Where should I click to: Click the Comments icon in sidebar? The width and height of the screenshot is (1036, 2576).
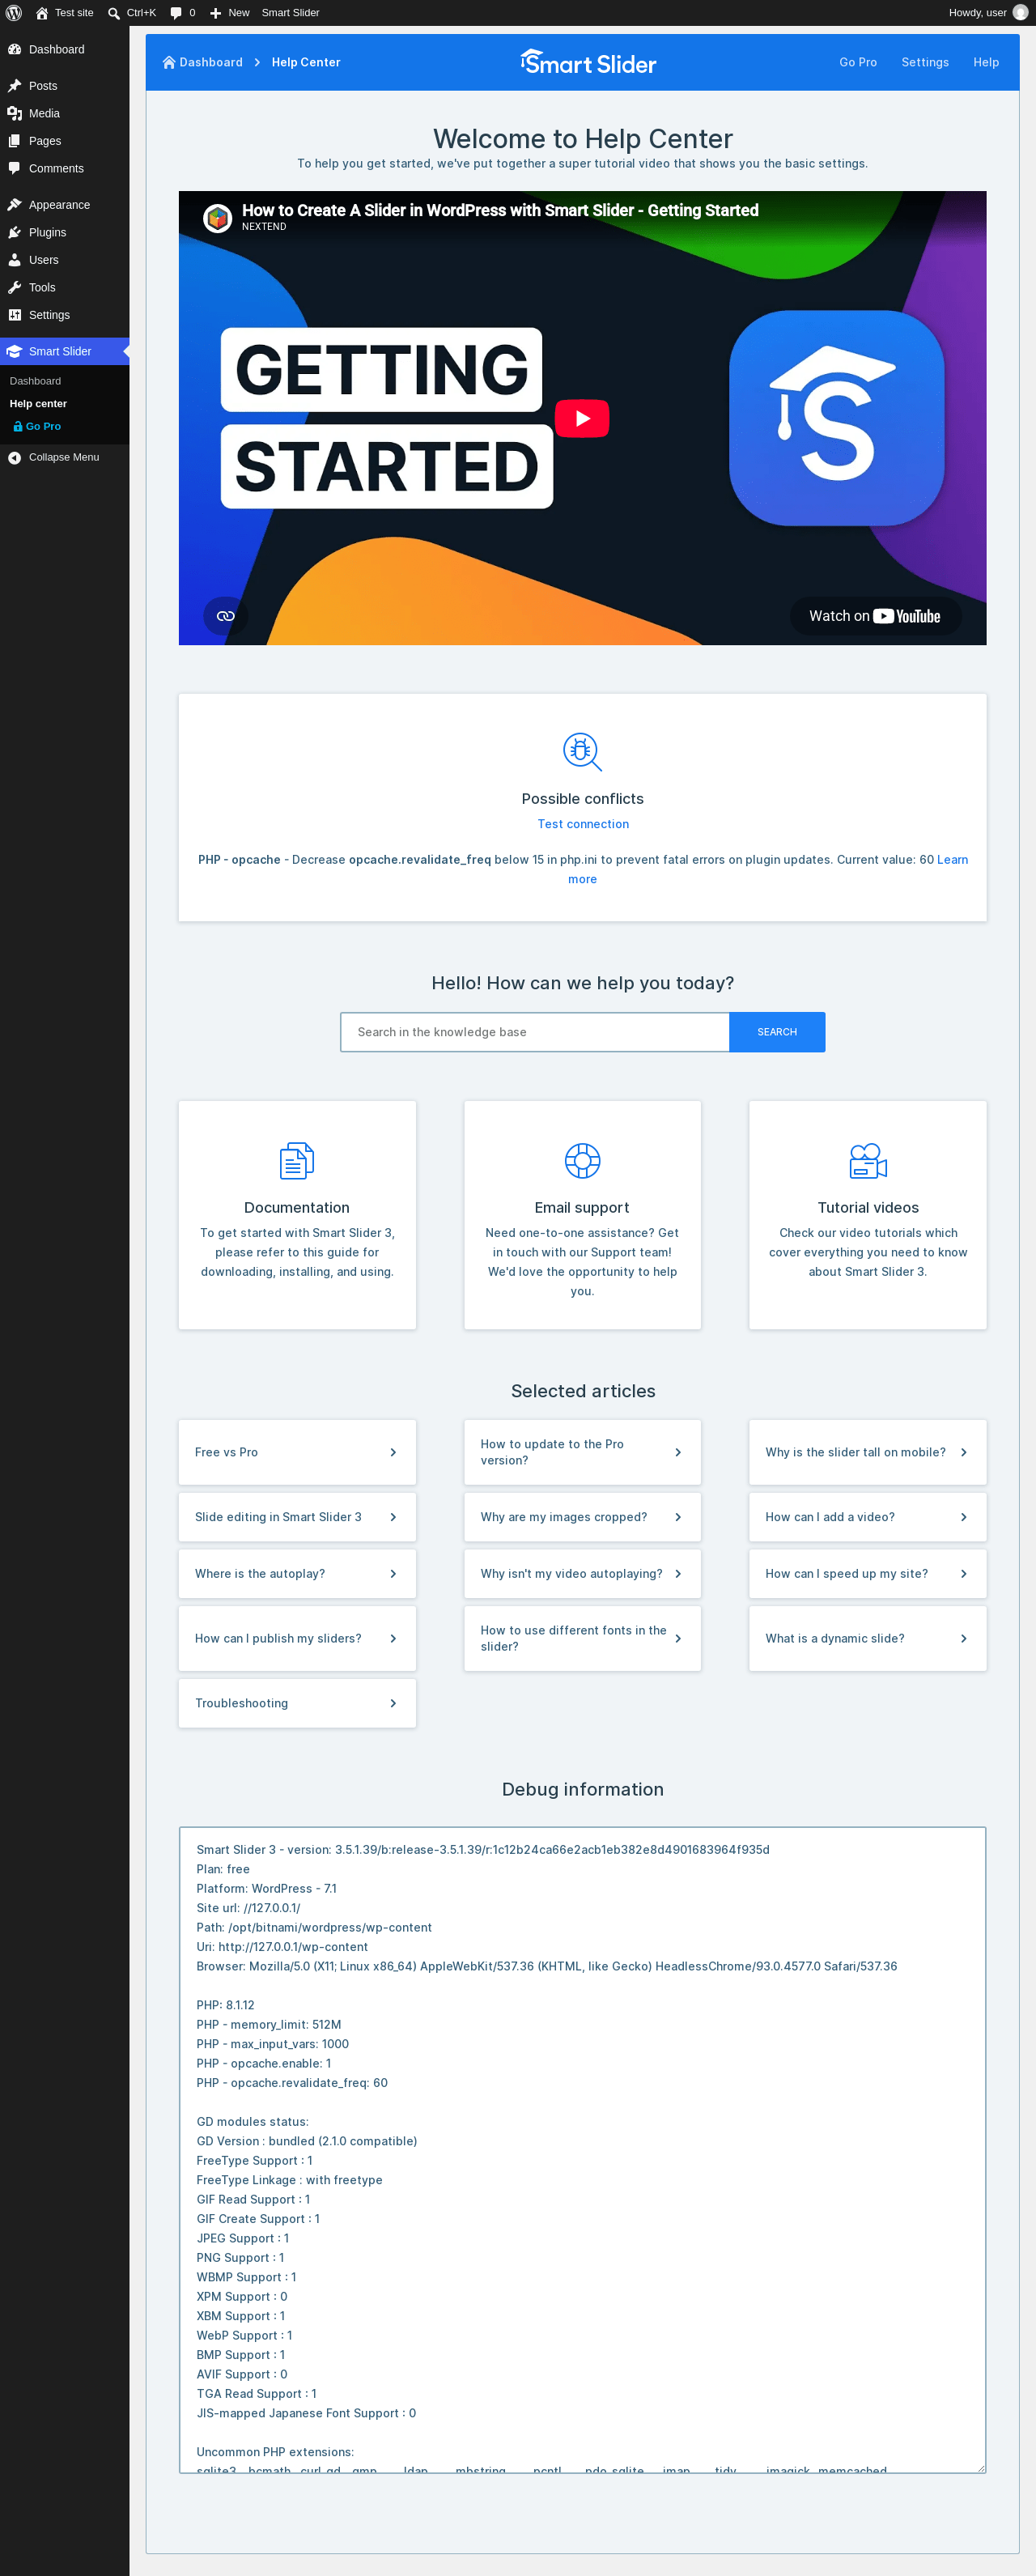(15, 168)
